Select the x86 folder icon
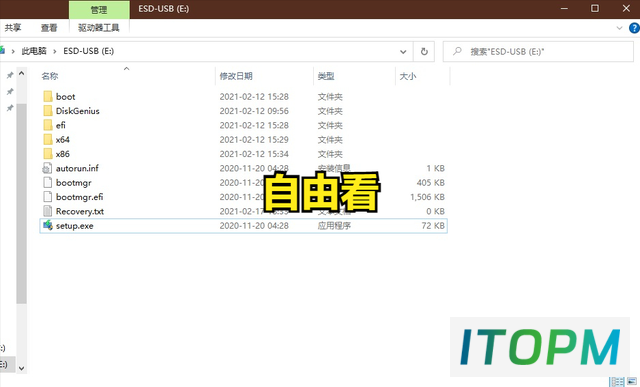 pos(48,154)
